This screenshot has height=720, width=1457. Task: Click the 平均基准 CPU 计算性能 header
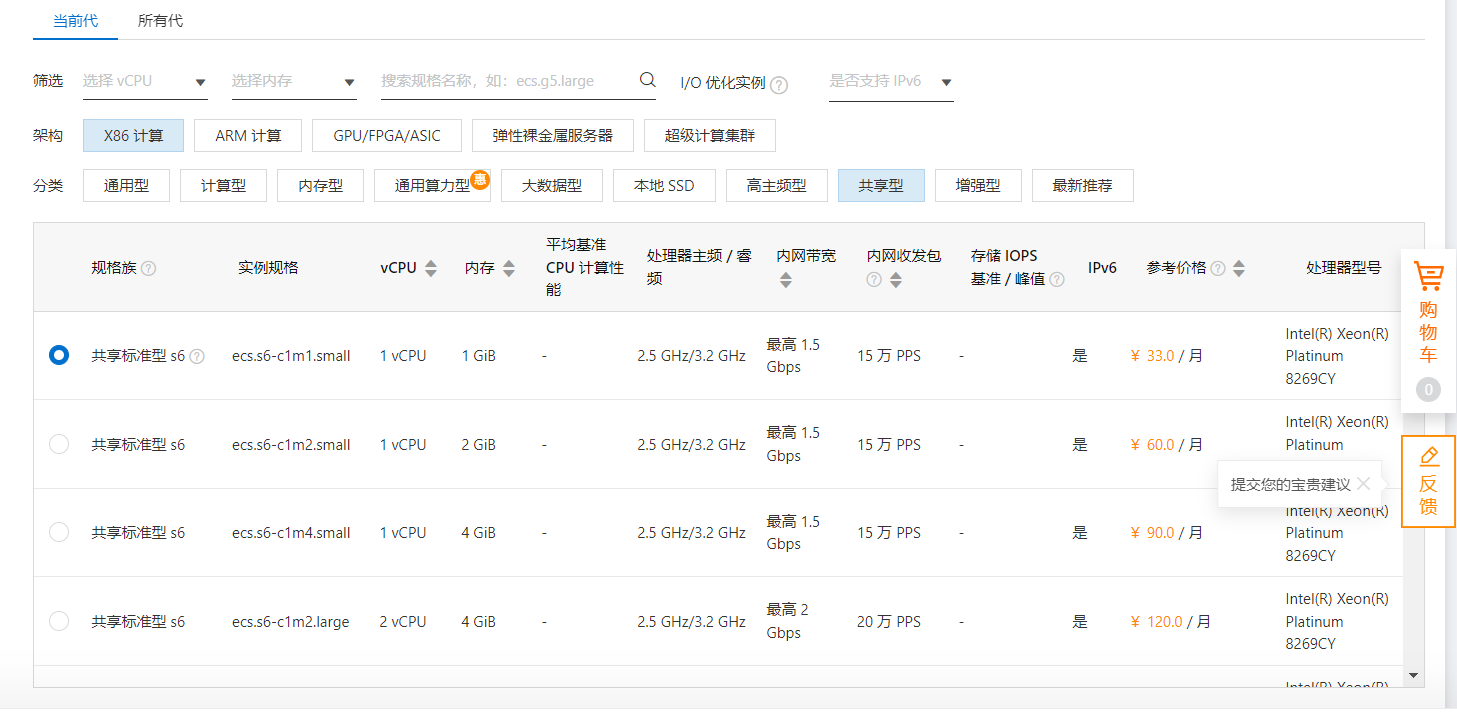pyautogui.click(x=585, y=267)
